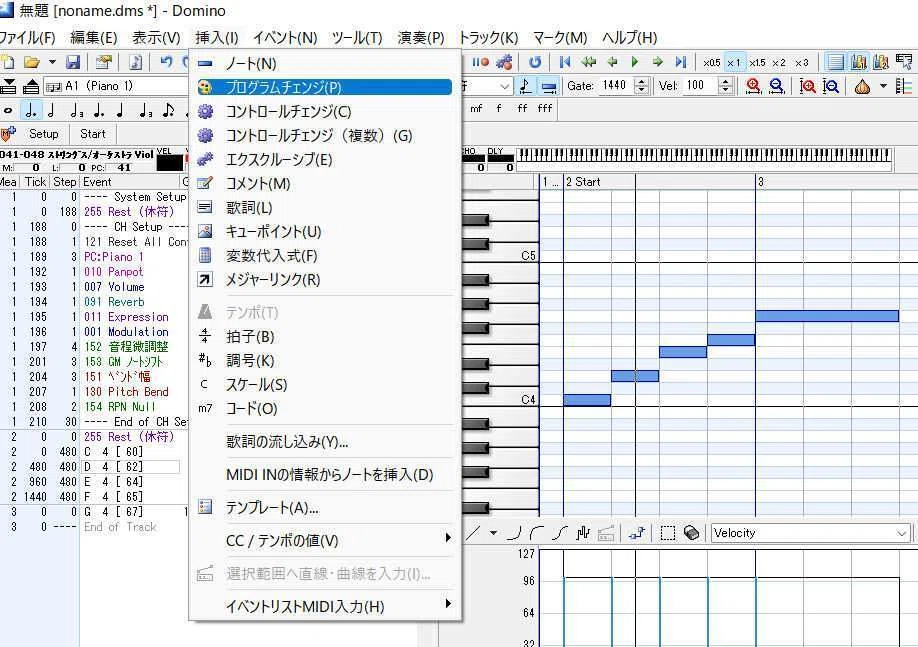The image size is (918, 647).
Task: Choose プログラムチェンジ(P) from the menu
Action: pyautogui.click(x=323, y=87)
